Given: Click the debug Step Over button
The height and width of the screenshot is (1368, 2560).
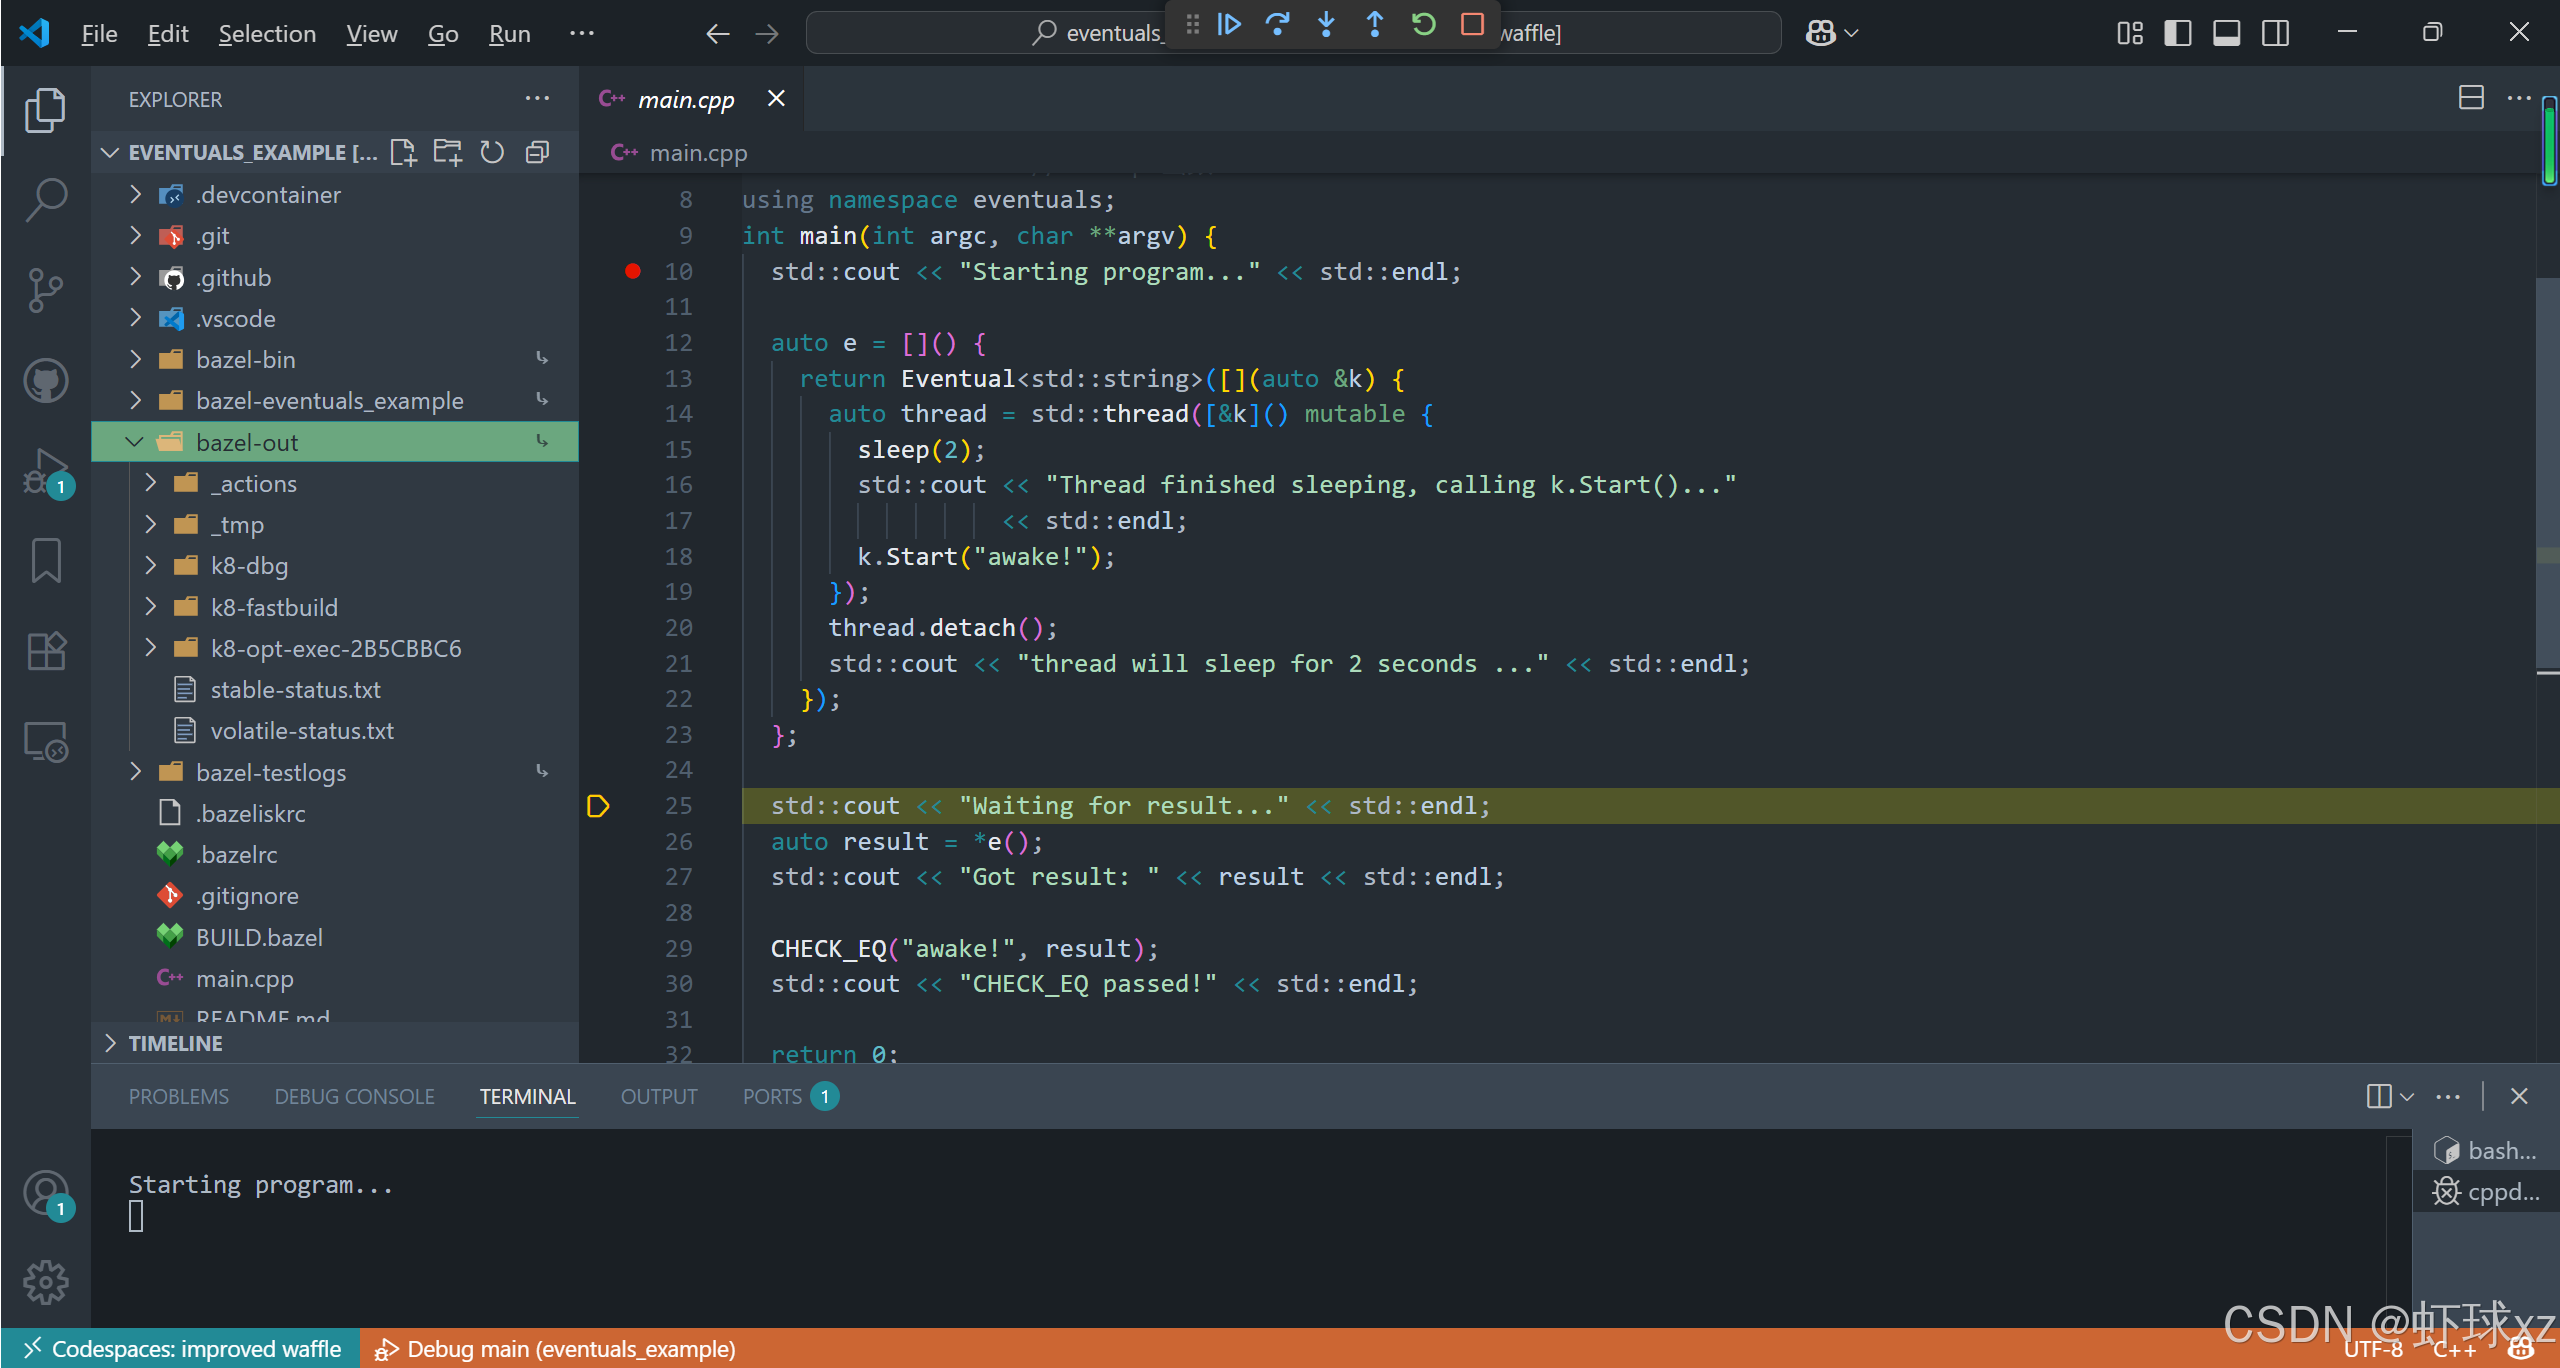Looking at the screenshot, I should (x=1277, y=24).
